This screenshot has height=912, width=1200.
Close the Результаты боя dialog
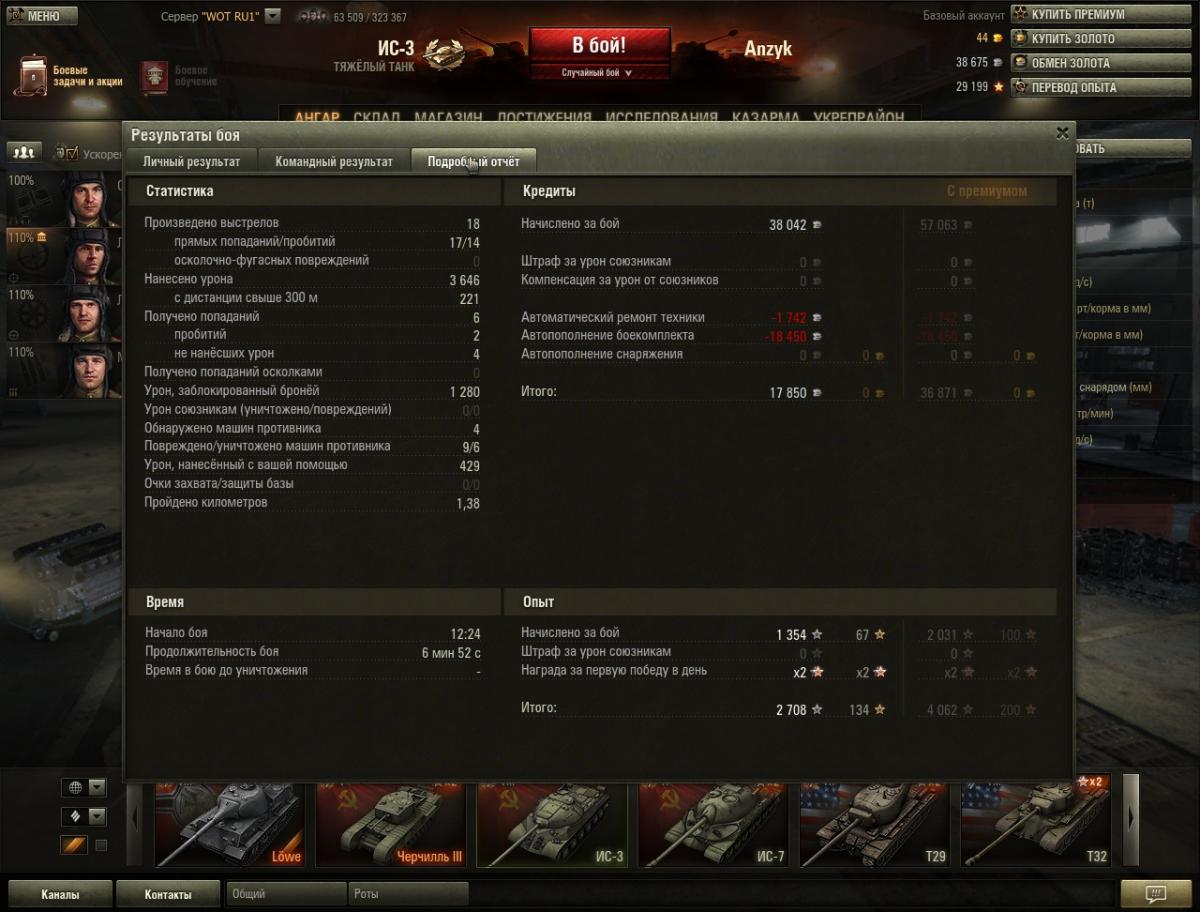pyautogui.click(x=1062, y=133)
